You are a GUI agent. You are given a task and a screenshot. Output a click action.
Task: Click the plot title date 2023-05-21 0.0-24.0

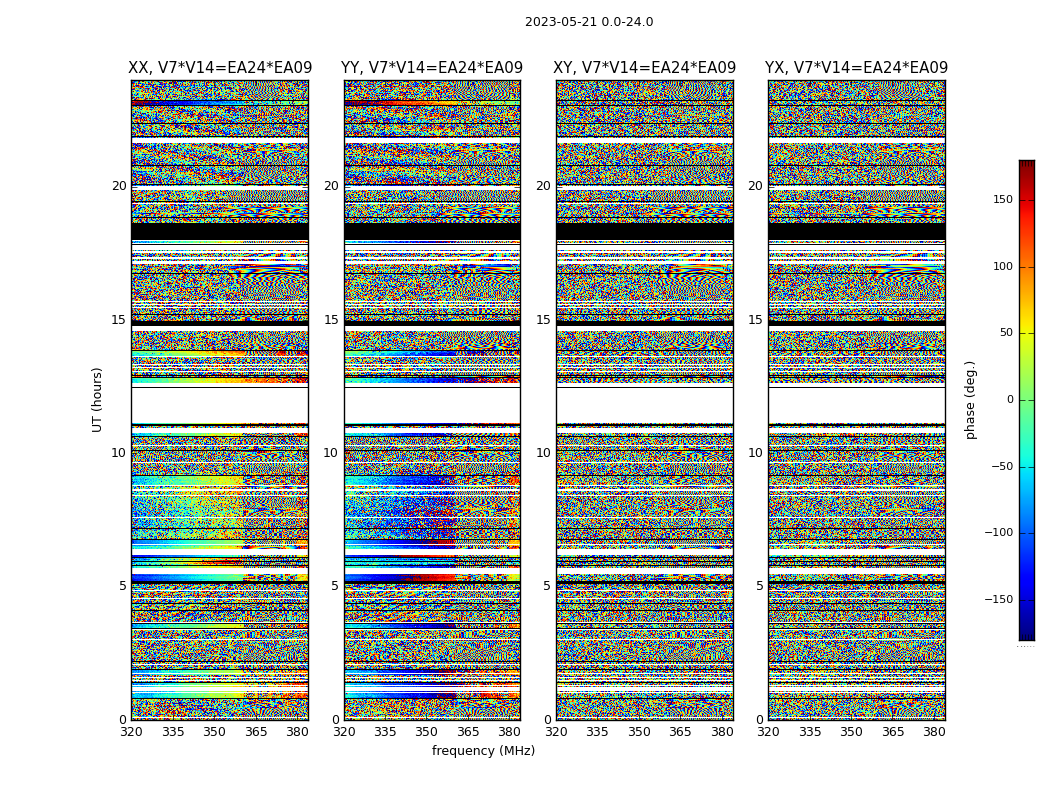[589, 22]
